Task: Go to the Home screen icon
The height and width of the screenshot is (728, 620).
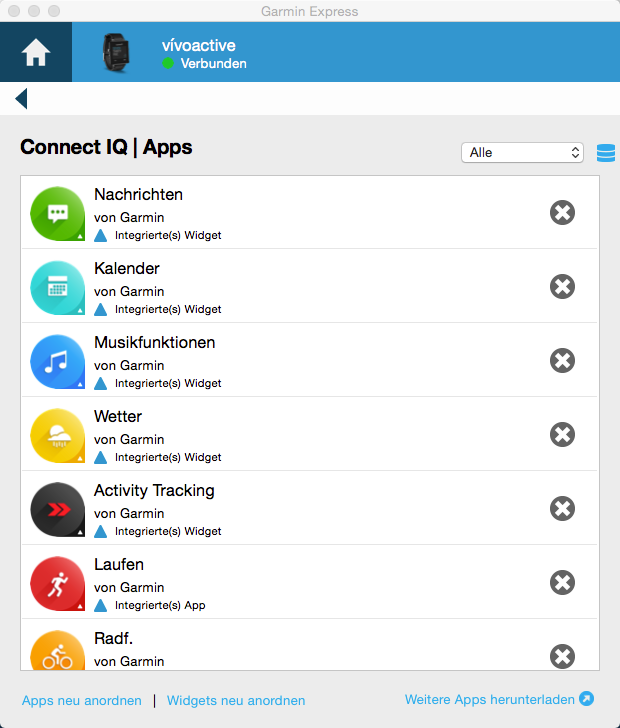Action: click(x=35, y=53)
